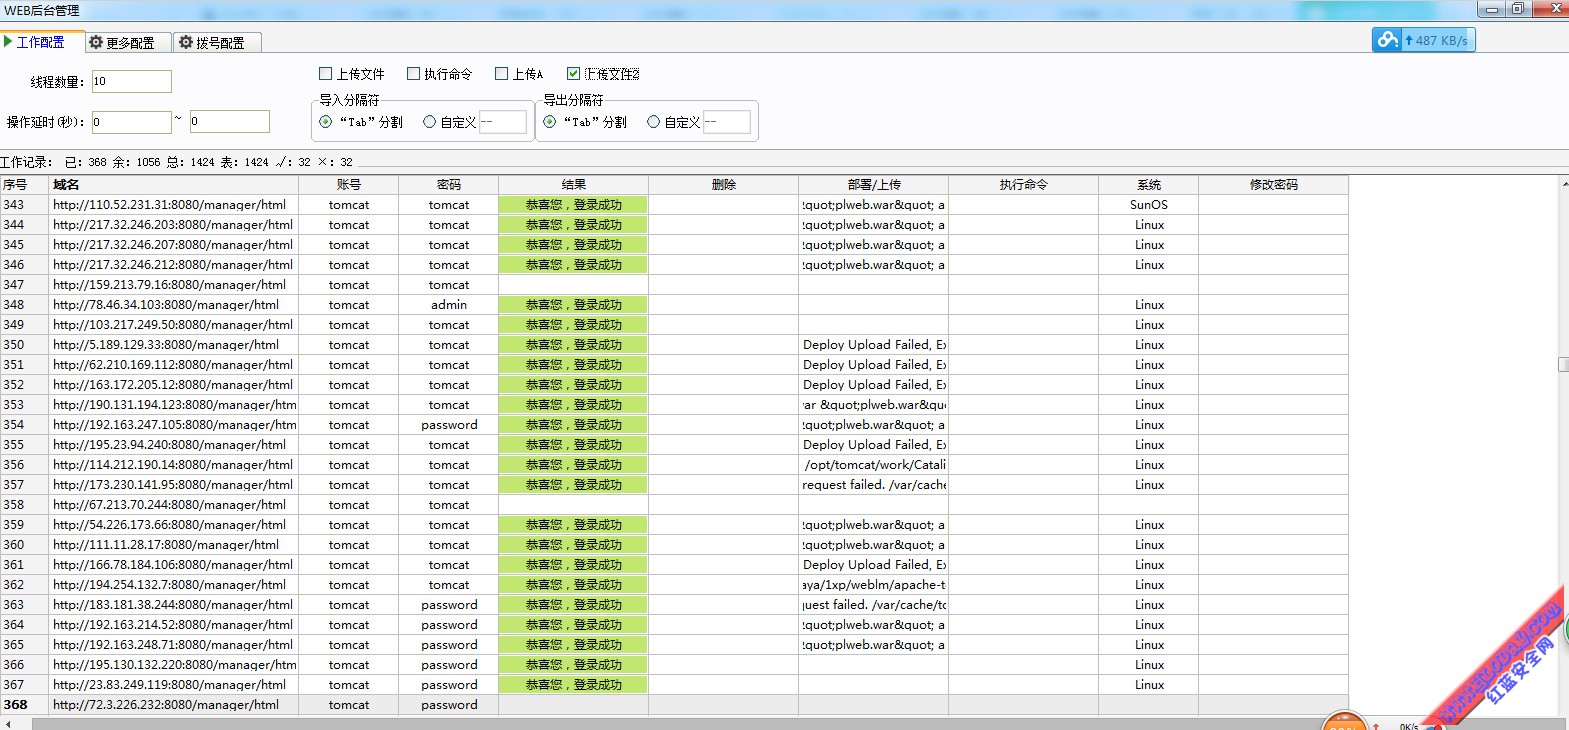Screen dimensions: 1569x730
Task: Click the second 操作延时 input after the tilde
Action: click(229, 122)
